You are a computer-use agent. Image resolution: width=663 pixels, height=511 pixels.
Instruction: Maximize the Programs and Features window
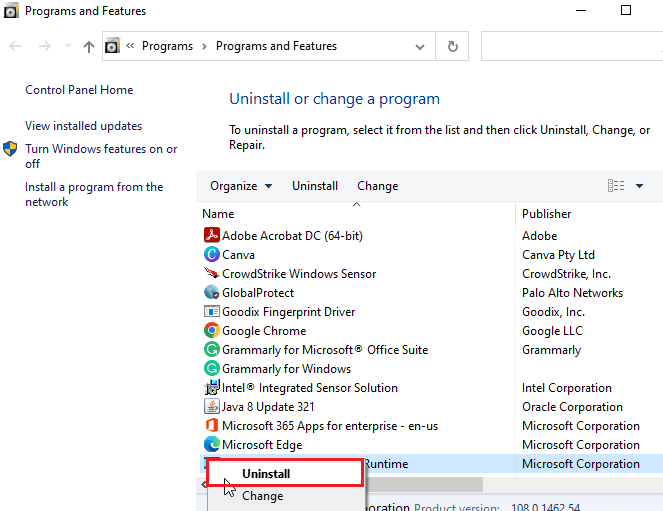[x=626, y=10]
